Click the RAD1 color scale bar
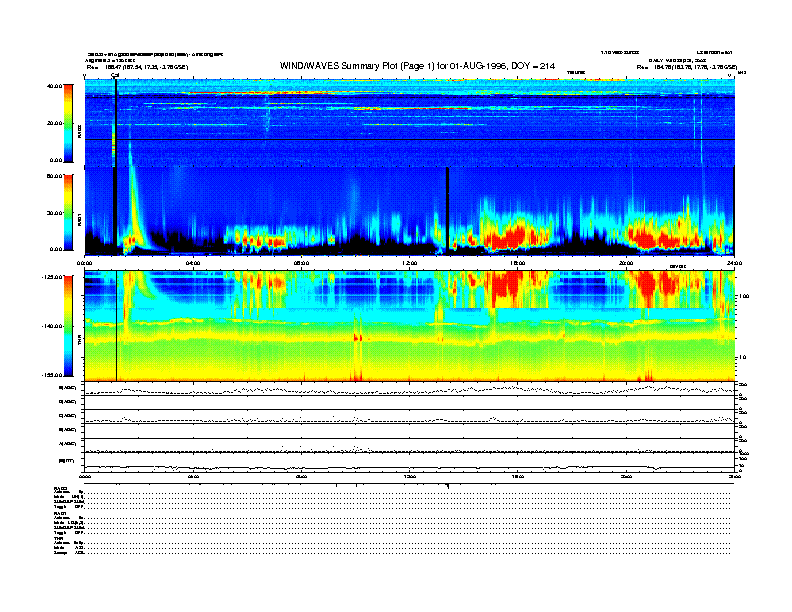 coord(68,212)
